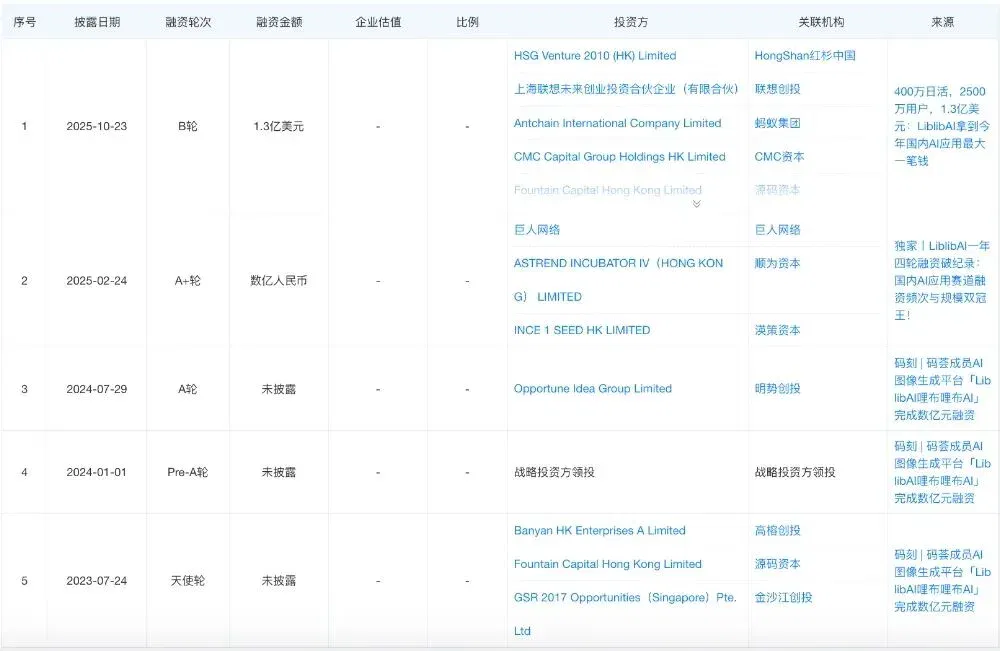This screenshot has height=651, width=1000.
Task: Click the 投资方 column header
Action: pos(631,22)
